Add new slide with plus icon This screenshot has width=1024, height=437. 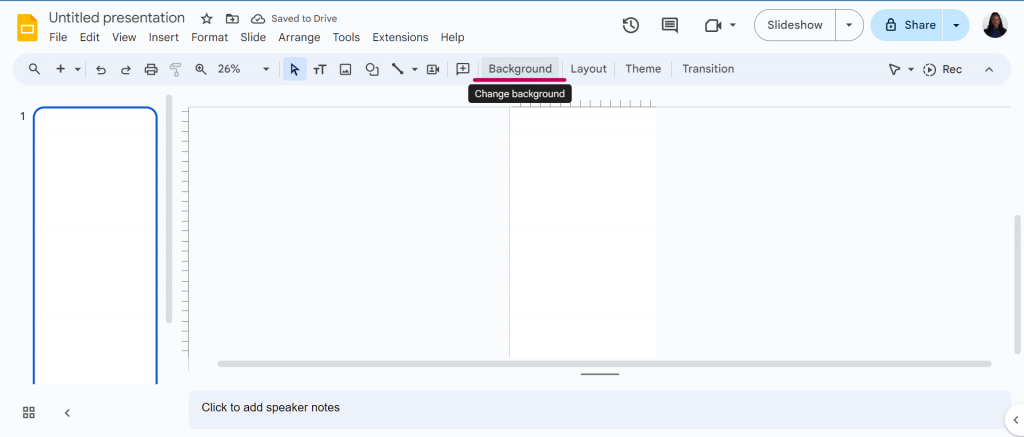click(x=60, y=69)
